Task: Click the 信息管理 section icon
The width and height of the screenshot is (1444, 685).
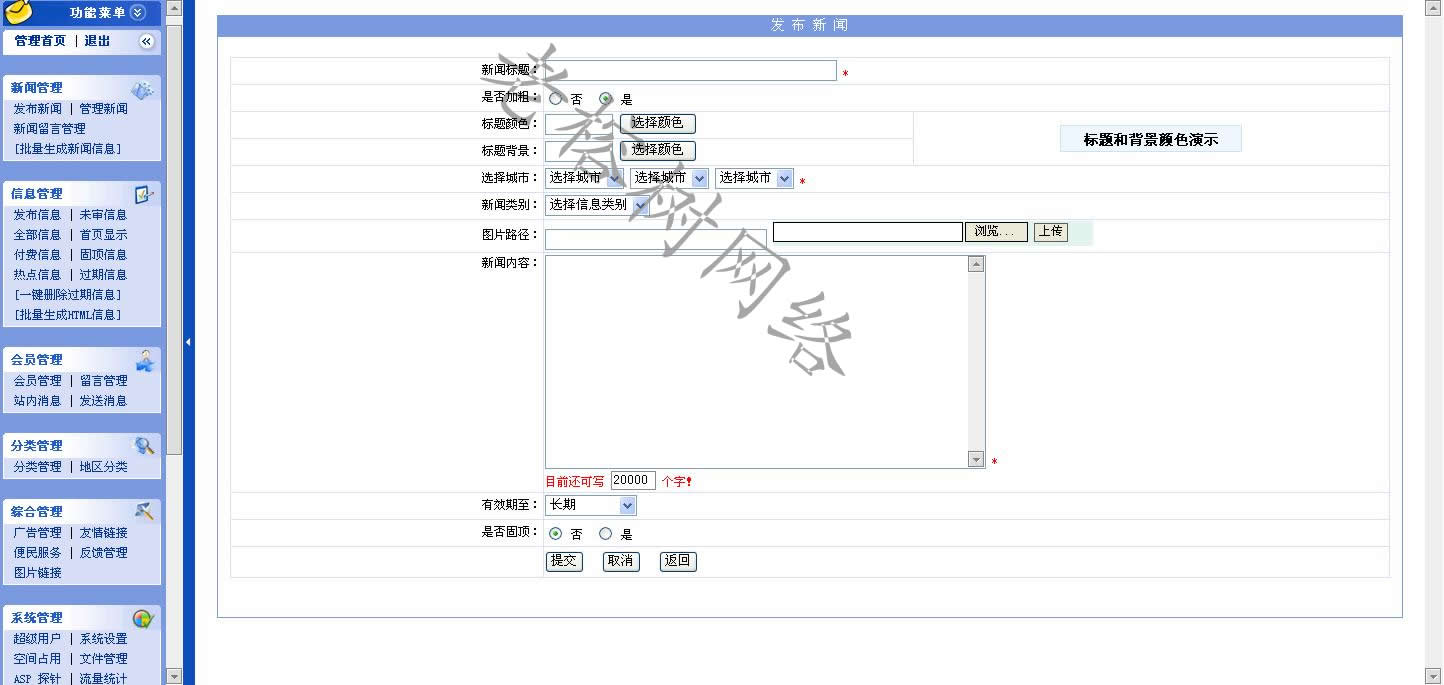Action: click(143, 194)
